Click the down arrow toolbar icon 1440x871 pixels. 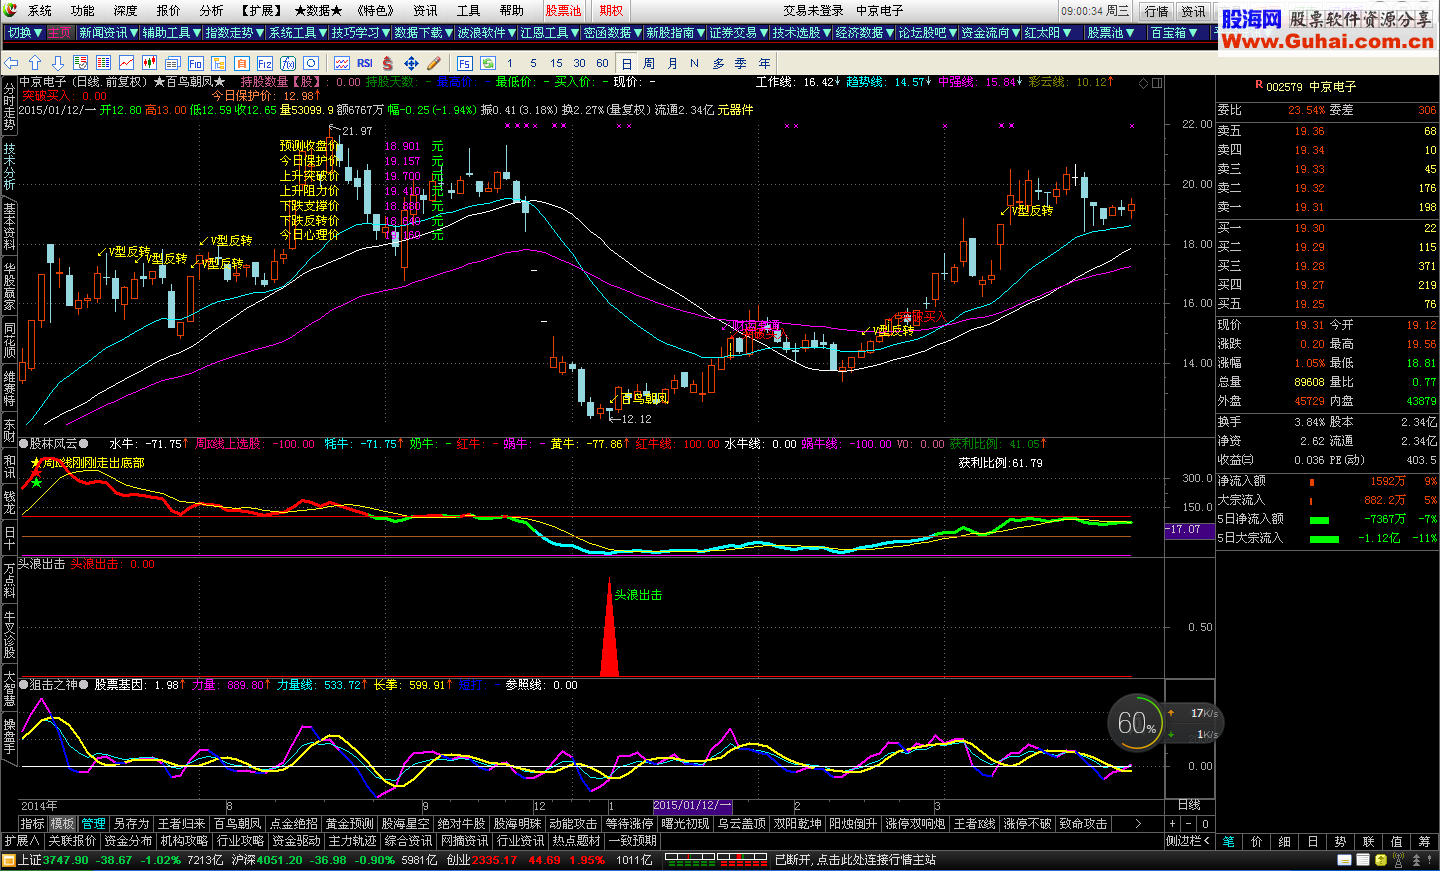tap(58, 63)
